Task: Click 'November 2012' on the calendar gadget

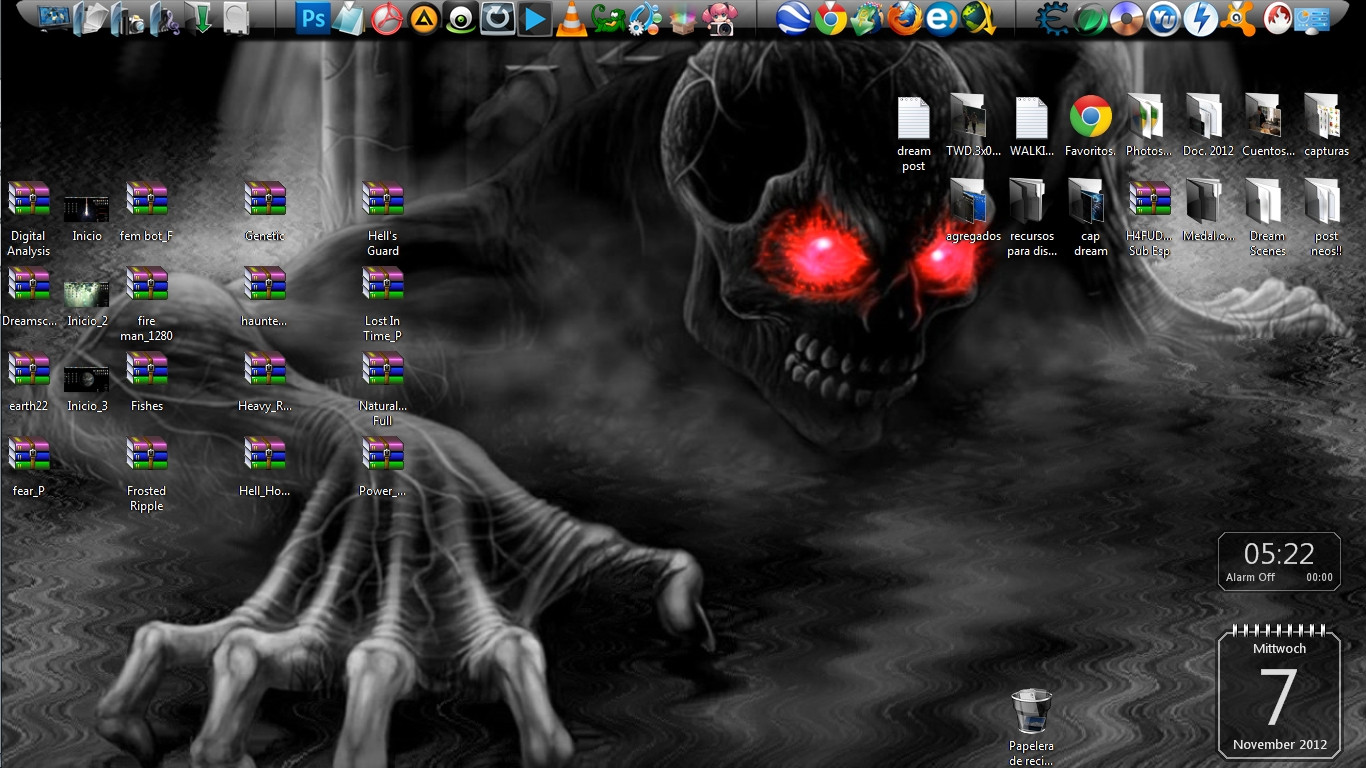Action: tap(1280, 745)
